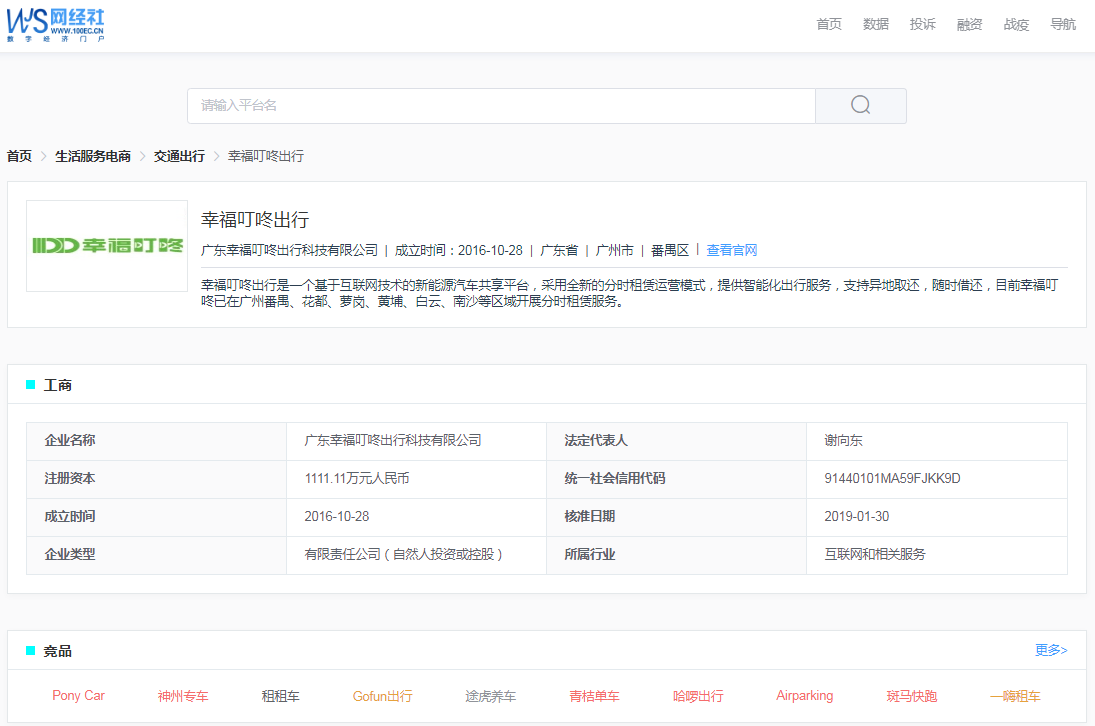The width and height of the screenshot is (1095, 726).
Task: Click the 企业类型 label cell
Action: [156, 555]
